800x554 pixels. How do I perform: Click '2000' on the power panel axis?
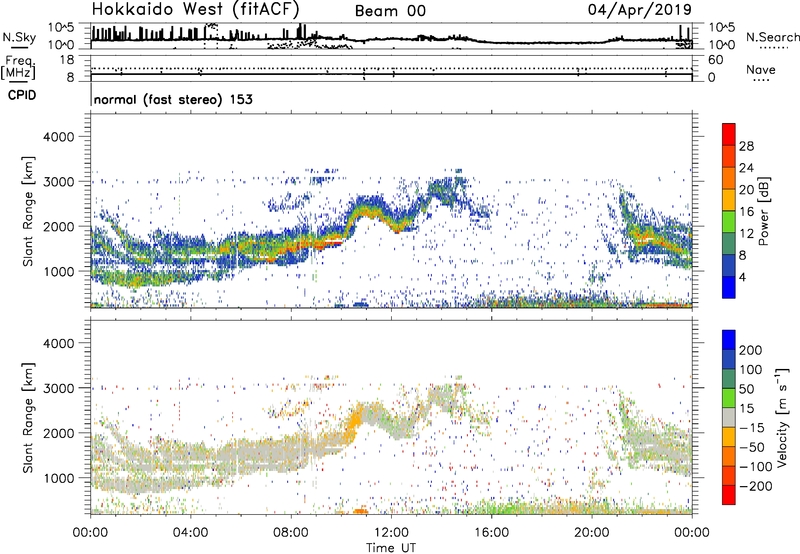59,226
